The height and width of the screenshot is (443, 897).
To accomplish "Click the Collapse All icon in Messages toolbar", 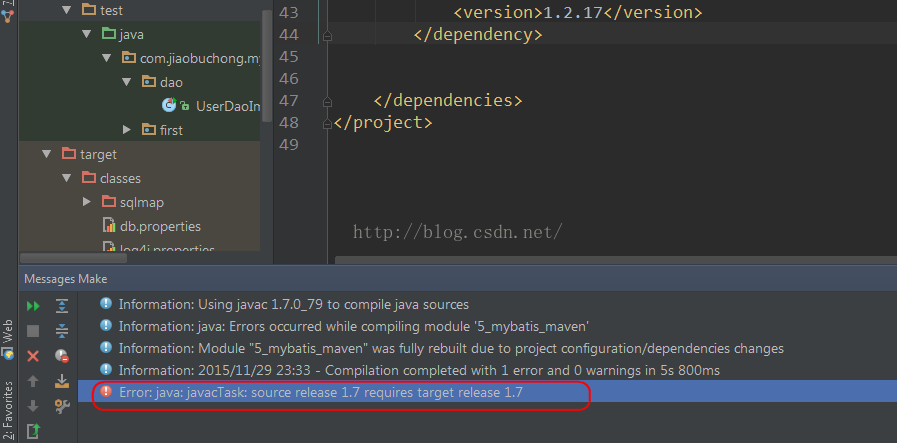I will [62, 330].
